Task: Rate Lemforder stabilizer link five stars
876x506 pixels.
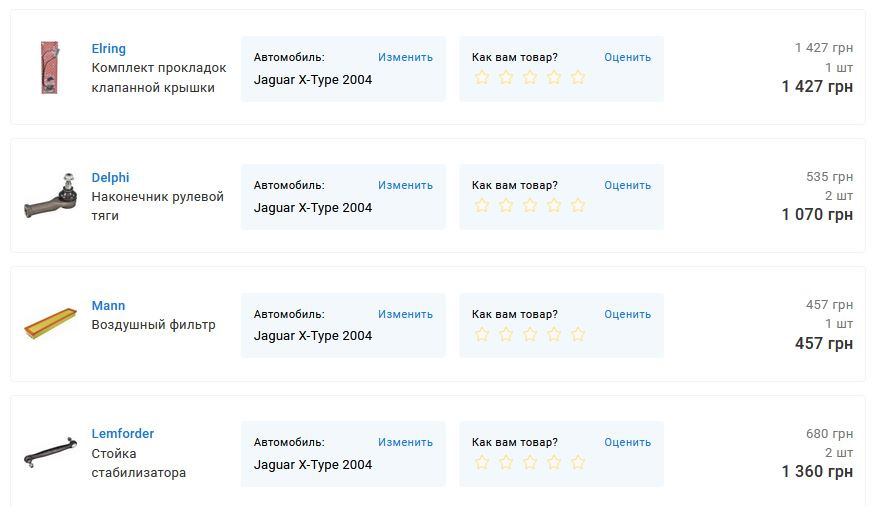Action: (x=578, y=462)
